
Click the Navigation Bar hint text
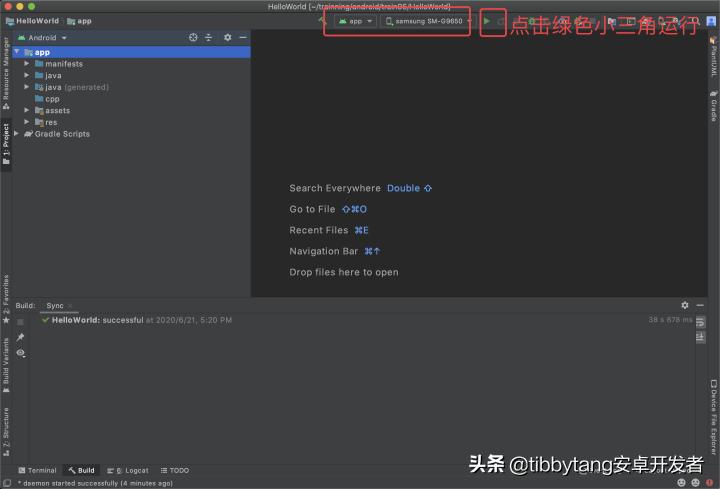tap(323, 251)
